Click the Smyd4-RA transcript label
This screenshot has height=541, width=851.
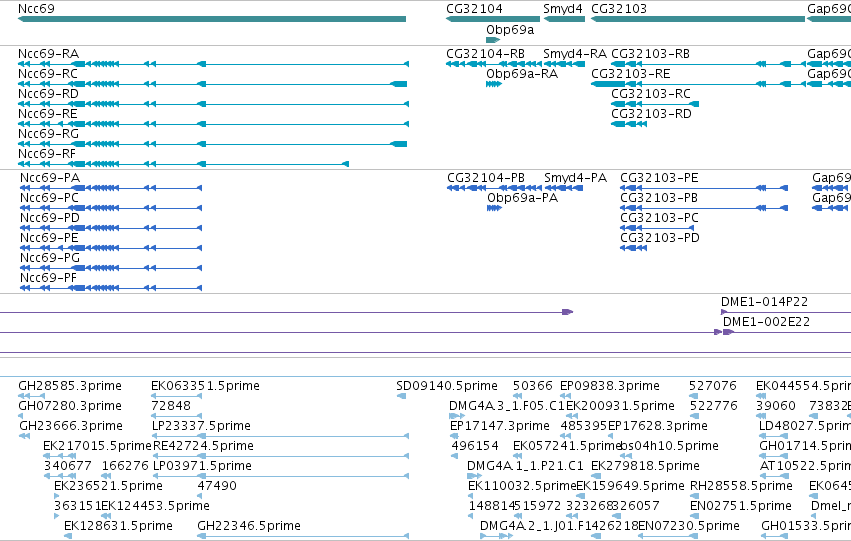(x=575, y=54)
